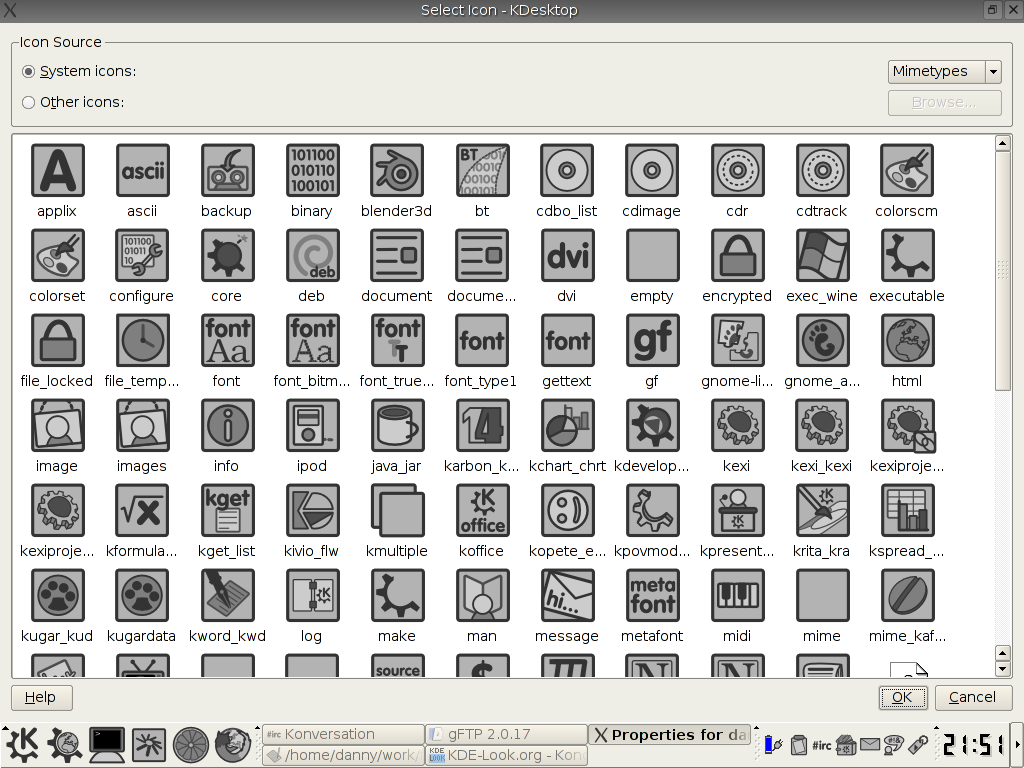Click the panel clock
The image size is (1024, 768).
974,744
